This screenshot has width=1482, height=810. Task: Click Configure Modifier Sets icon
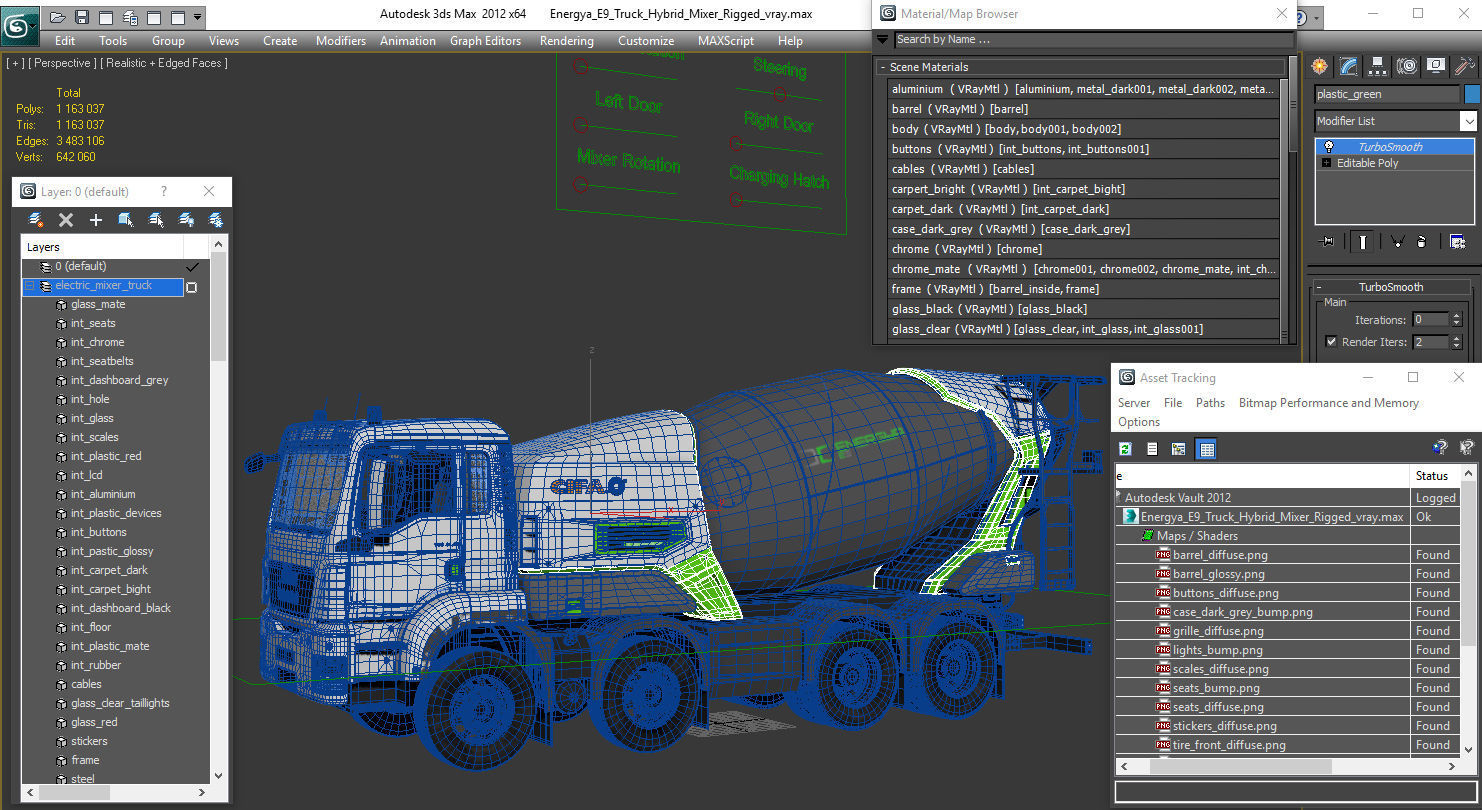[1457, 241]
